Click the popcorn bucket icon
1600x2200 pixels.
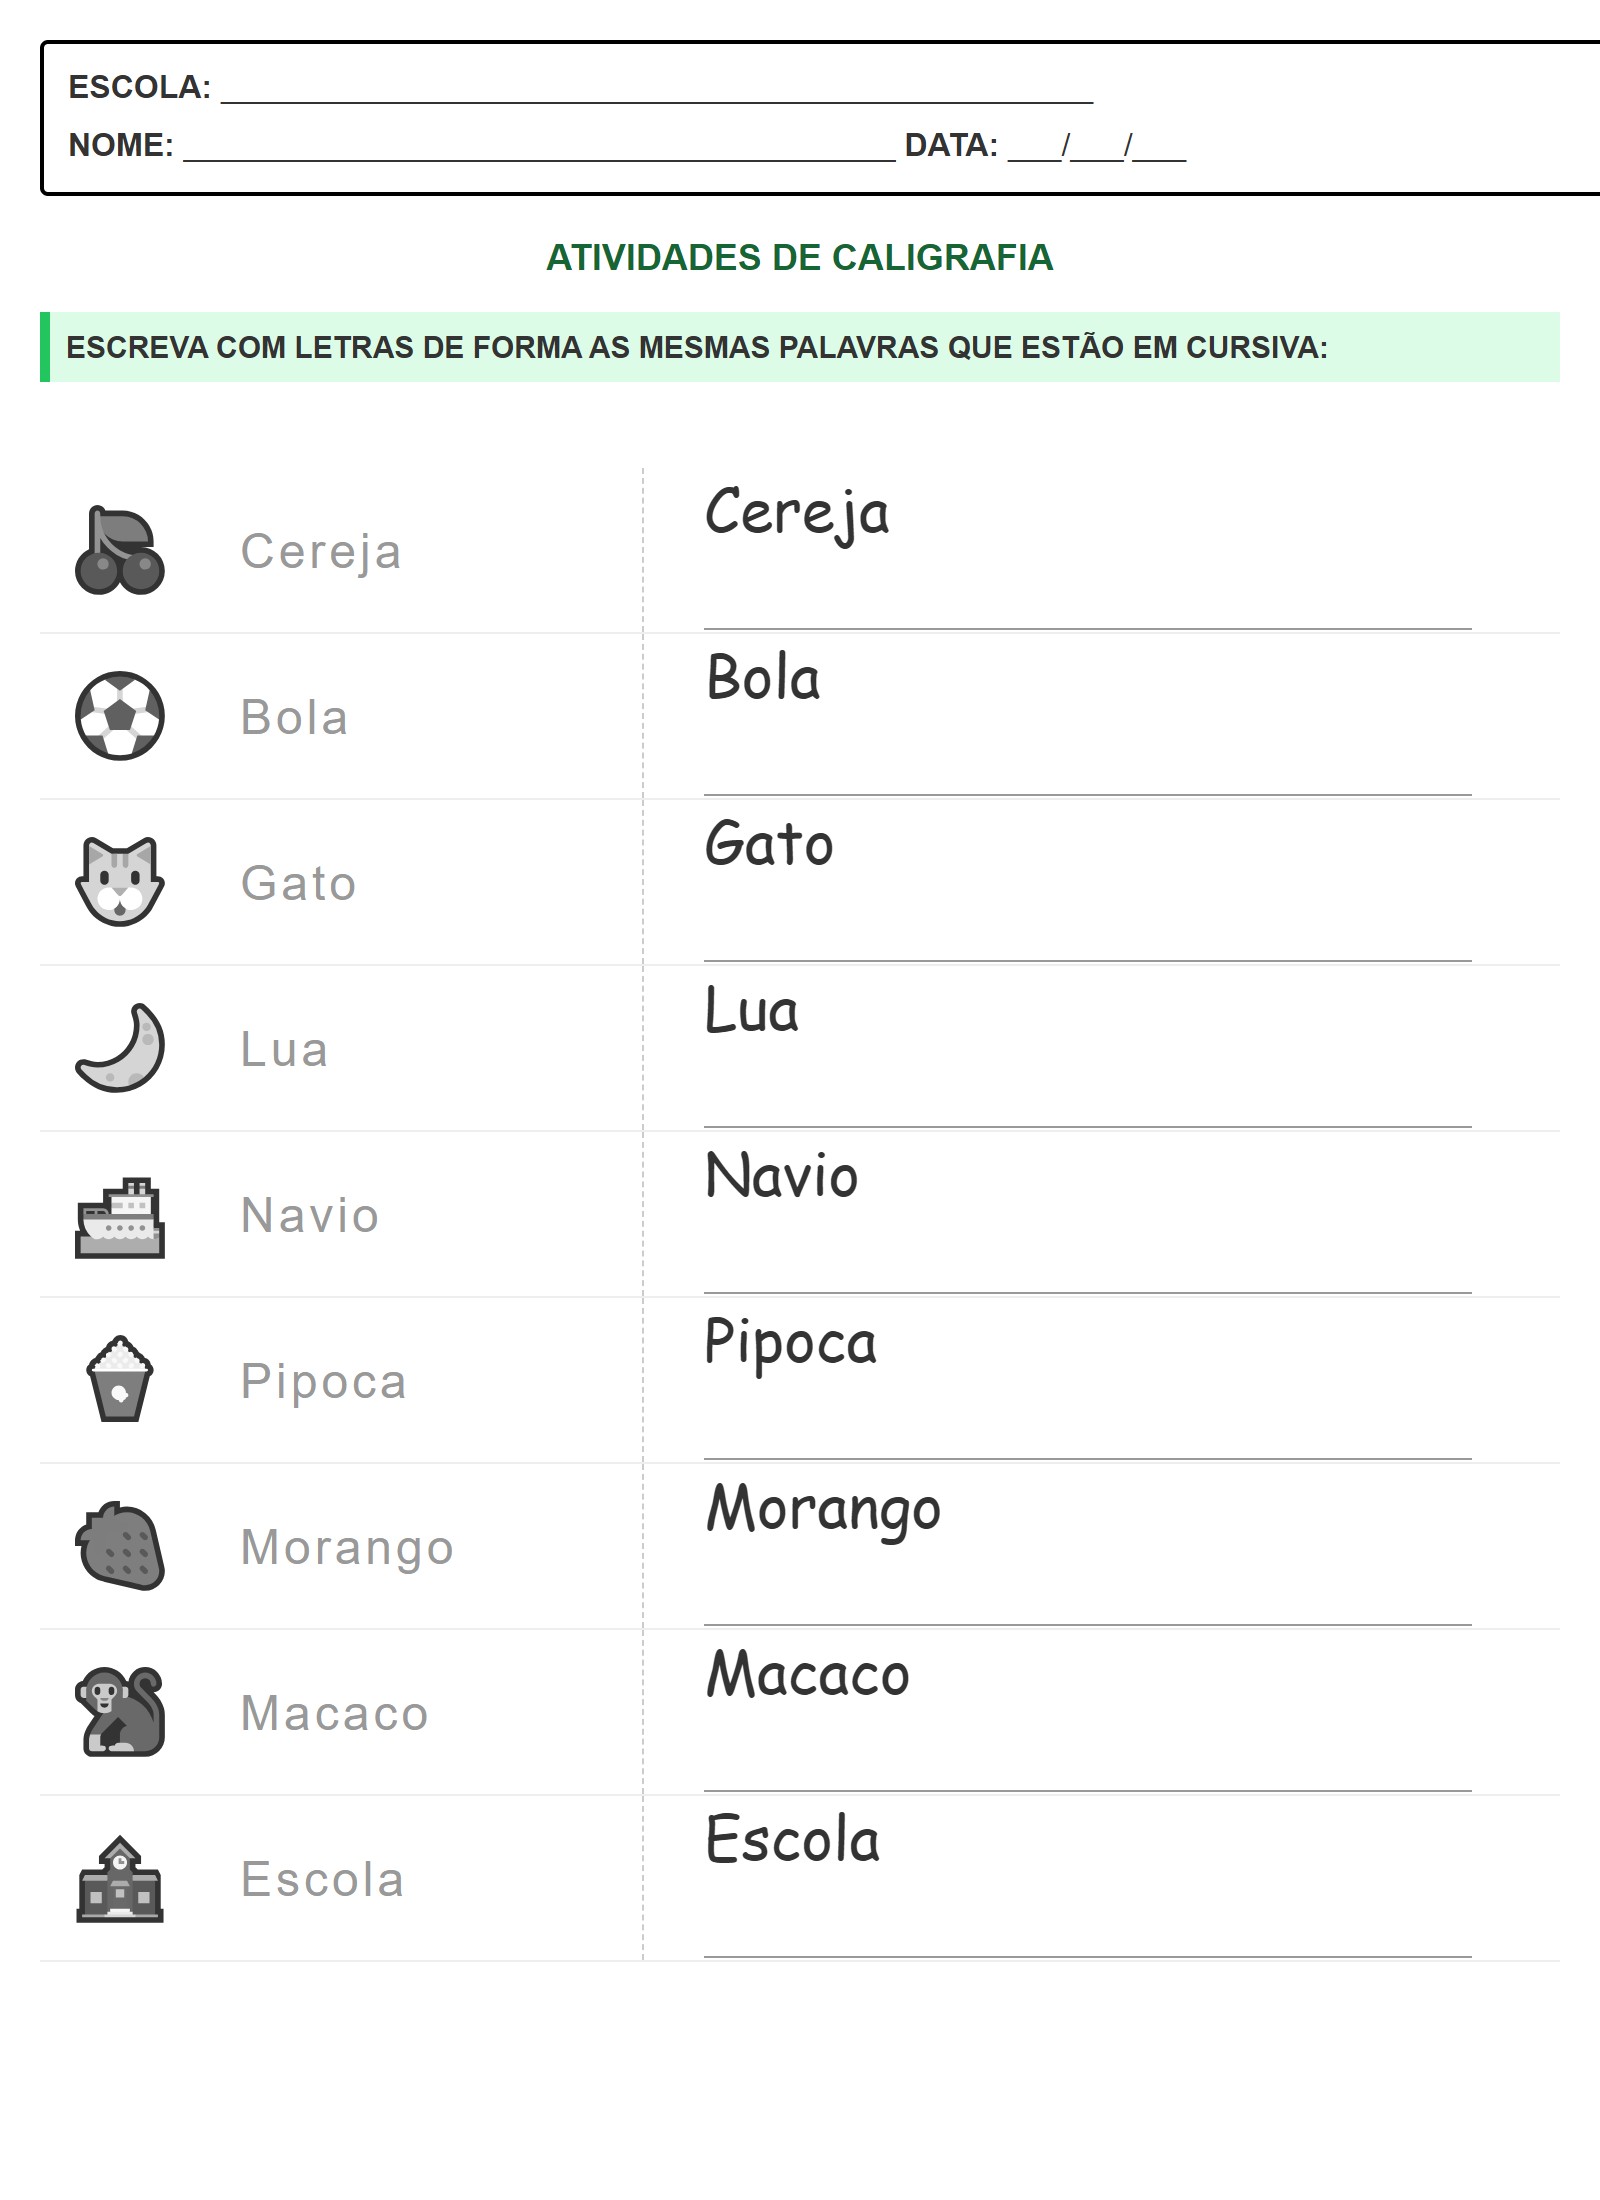(x=120, y=1379)
